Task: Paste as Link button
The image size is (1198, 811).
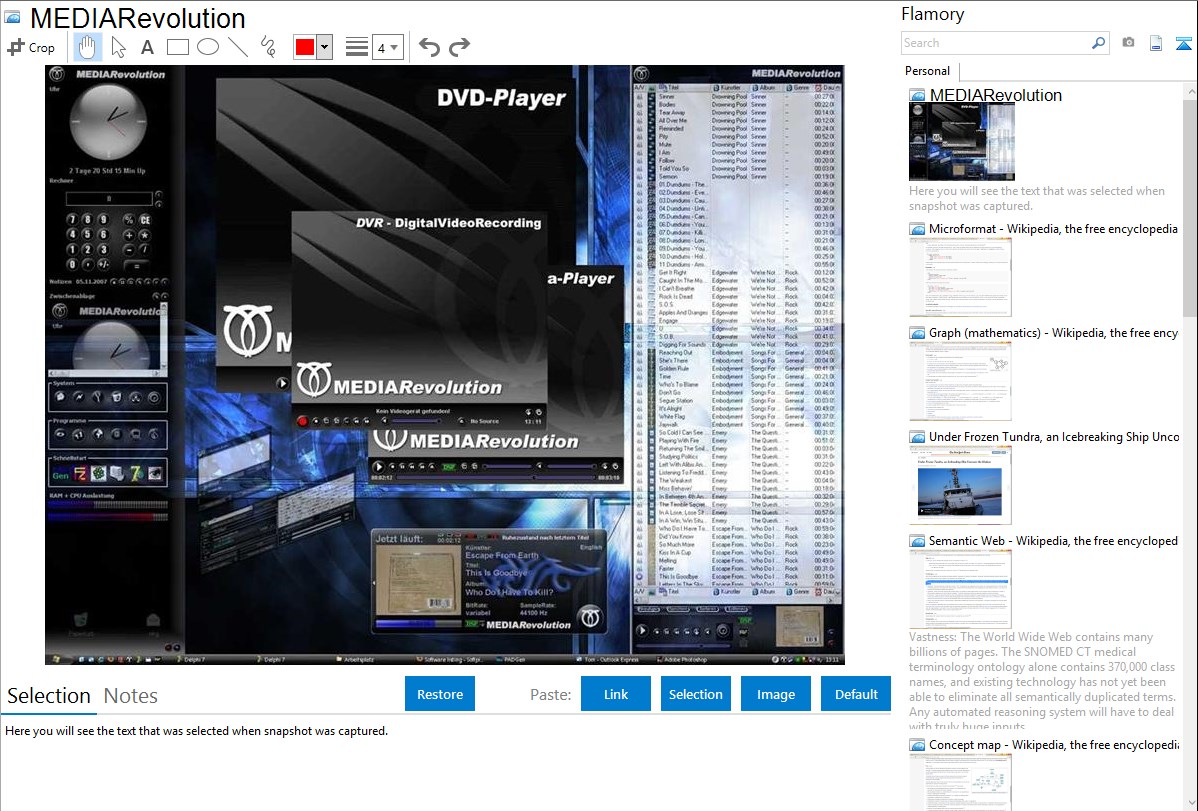Action: pos(616,694)
